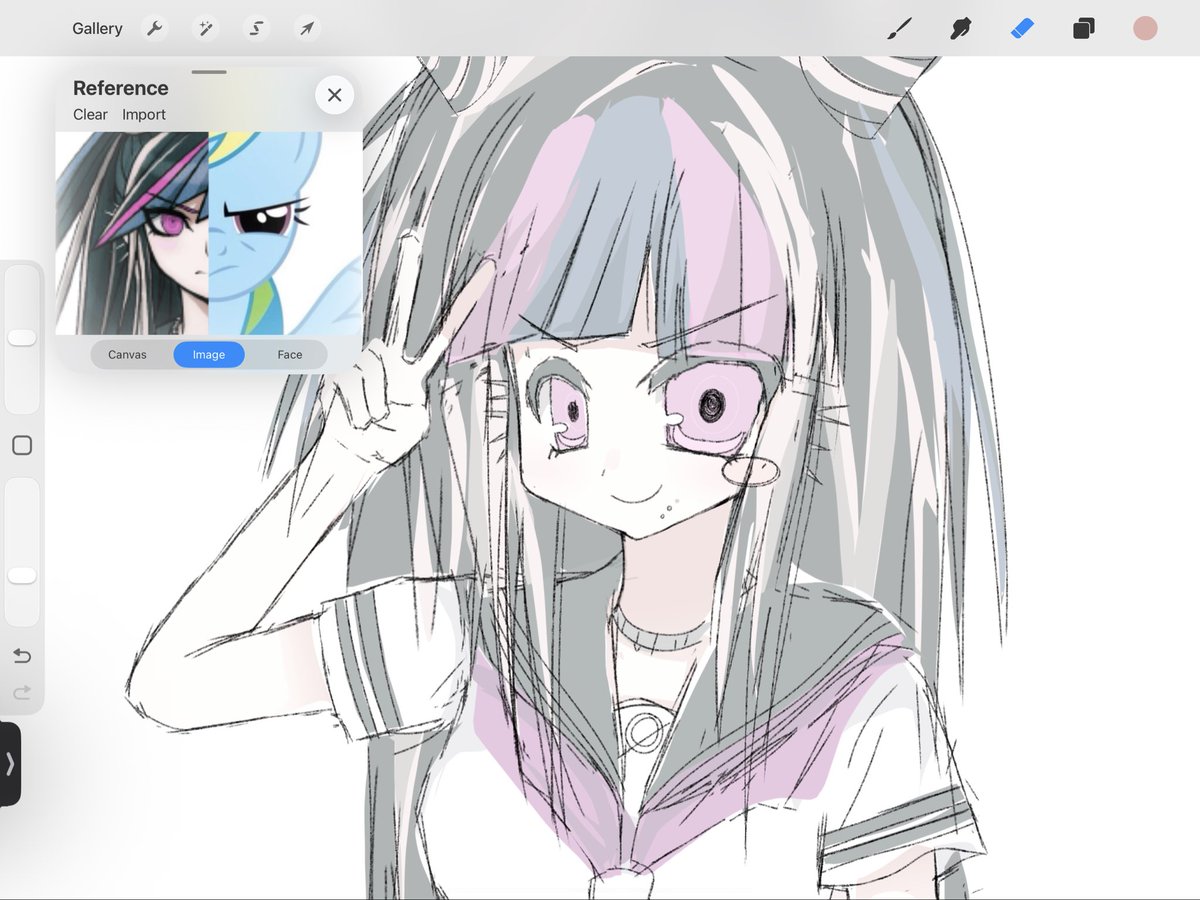Viewport: 1200px width, 900px height.
Task: Click the brush opacity slider handle
Action: (x=22, y=576)
